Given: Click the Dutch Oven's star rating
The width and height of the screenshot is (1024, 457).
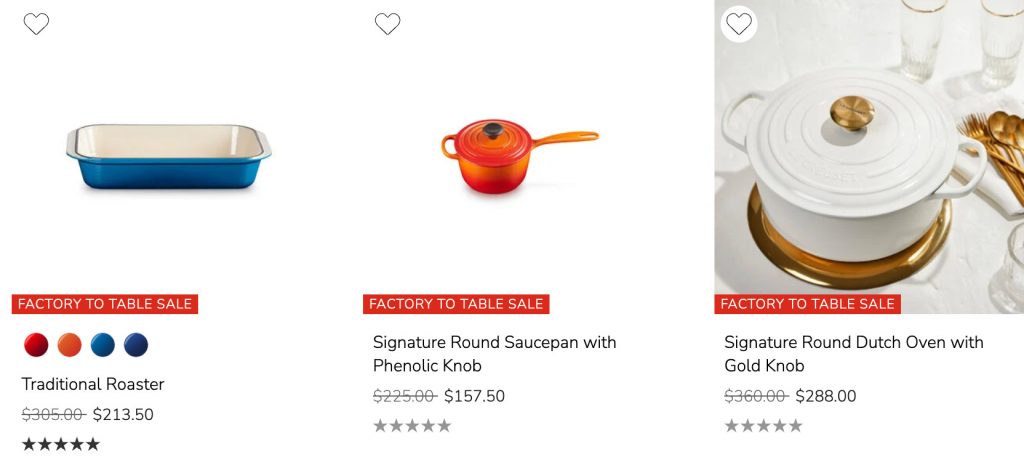Looking at the screenshot, I should 763,426.
